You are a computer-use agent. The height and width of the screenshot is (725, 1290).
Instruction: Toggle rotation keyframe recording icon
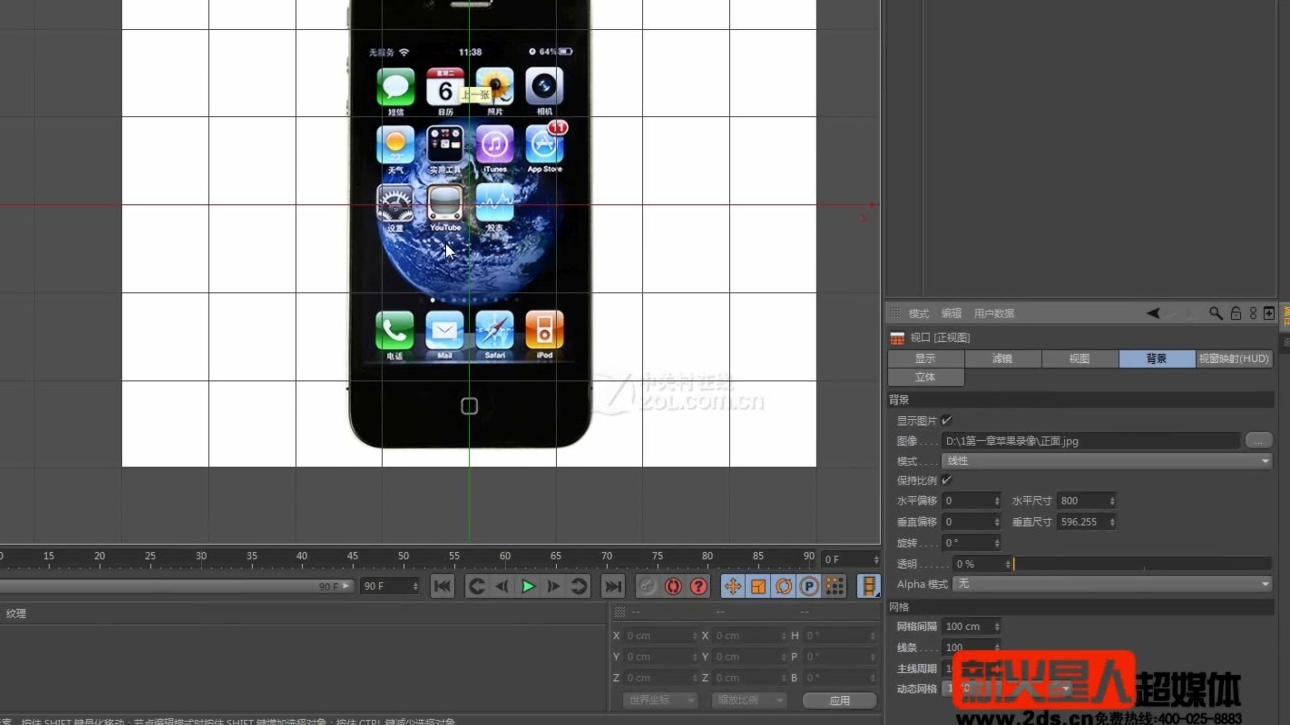tap(784, 587)
